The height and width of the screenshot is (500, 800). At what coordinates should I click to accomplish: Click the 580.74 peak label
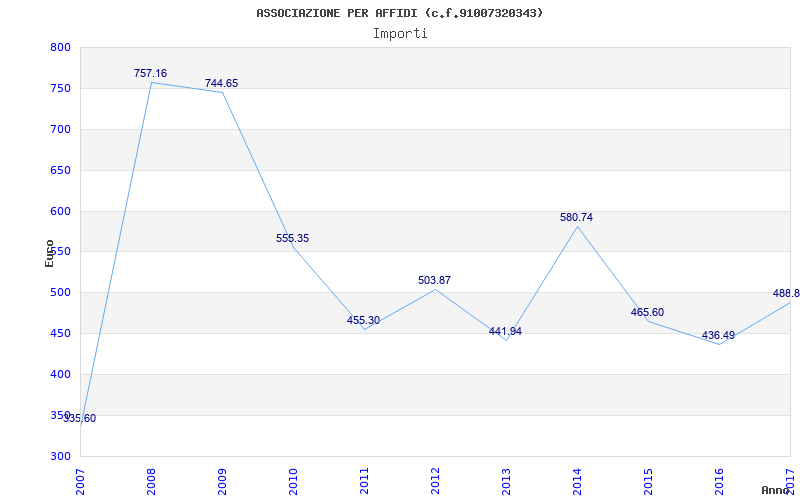point(577,217)
